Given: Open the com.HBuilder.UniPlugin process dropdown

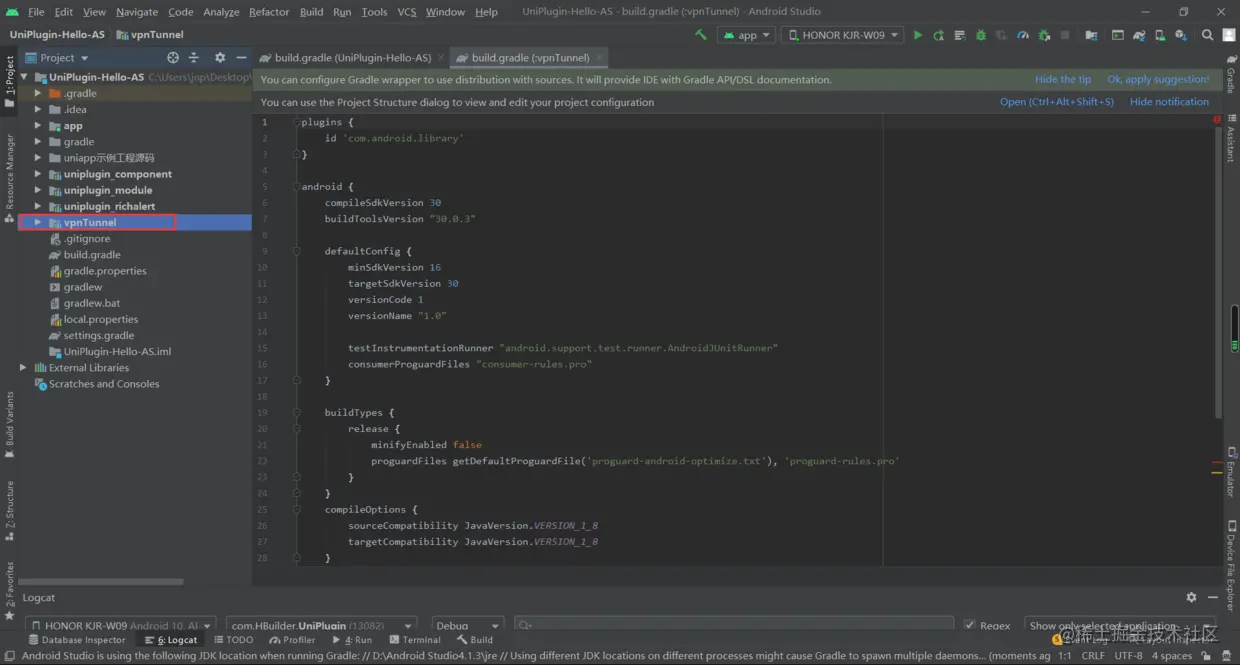Looking at the screenshot, I should (x=321, y=625).
